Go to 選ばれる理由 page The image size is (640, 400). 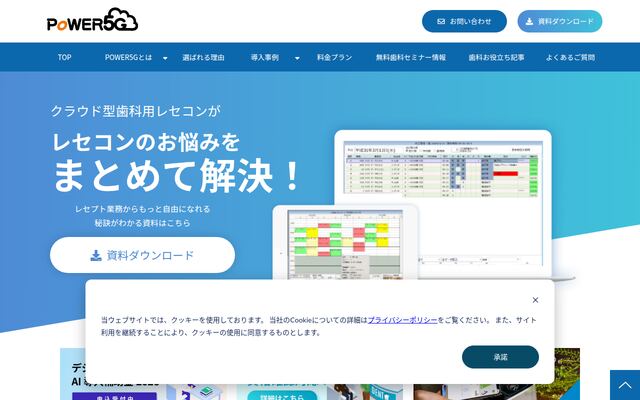(x=203, y=58)
